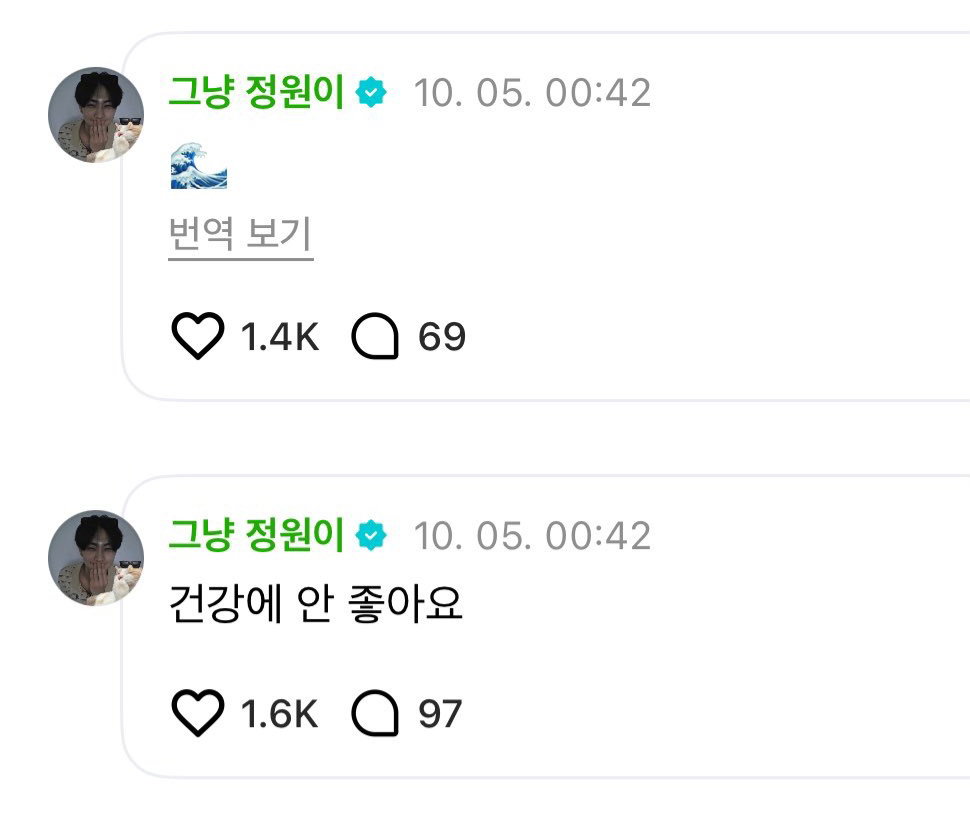The height and width of the screenshot is (826, 970).
Task: Click 번역 보기 to view translation
Action: [241, 235]
